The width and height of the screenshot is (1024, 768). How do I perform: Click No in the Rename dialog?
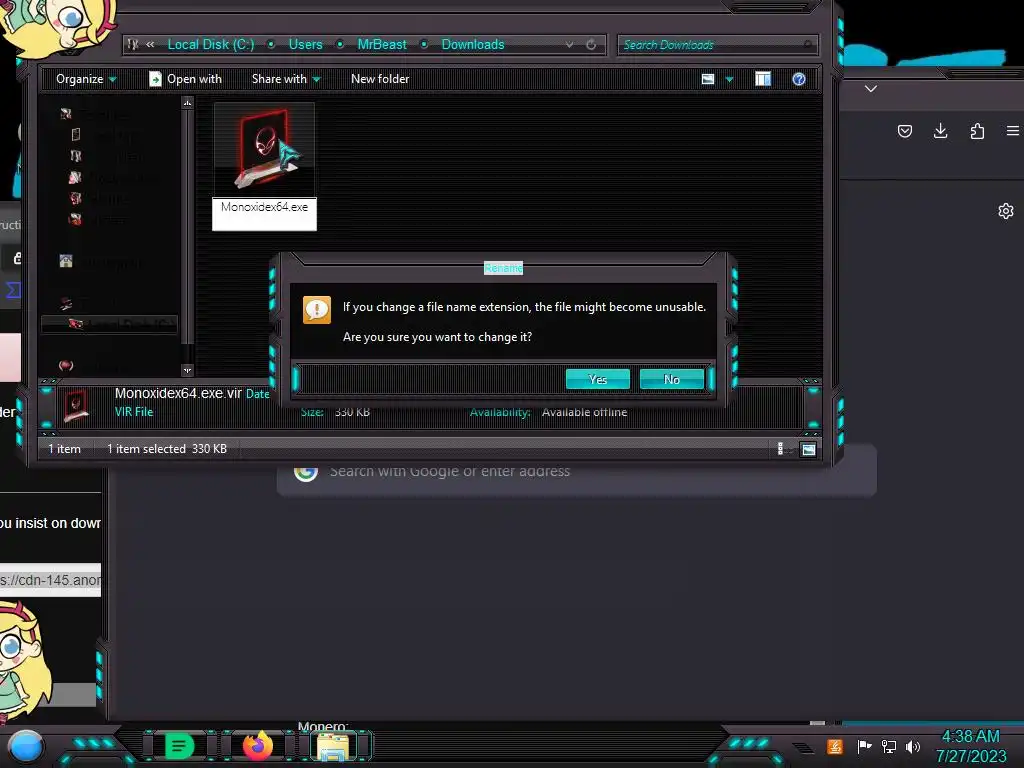click(x=672, y=379)
